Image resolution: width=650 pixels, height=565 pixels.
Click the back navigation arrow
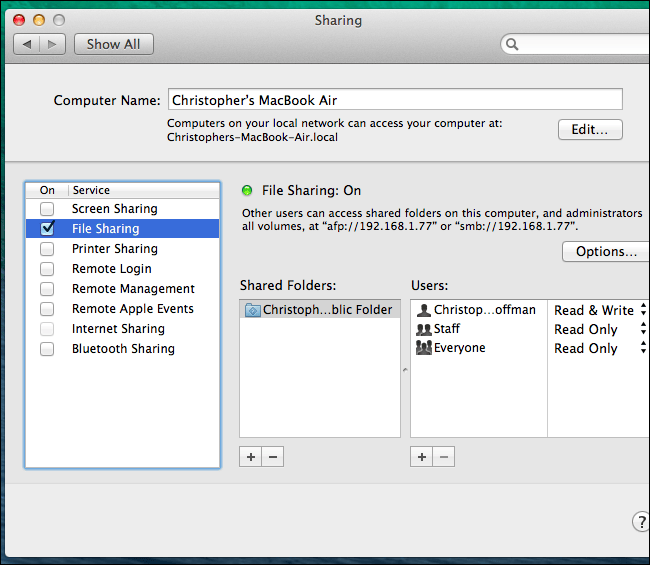(x=27, y=44)
